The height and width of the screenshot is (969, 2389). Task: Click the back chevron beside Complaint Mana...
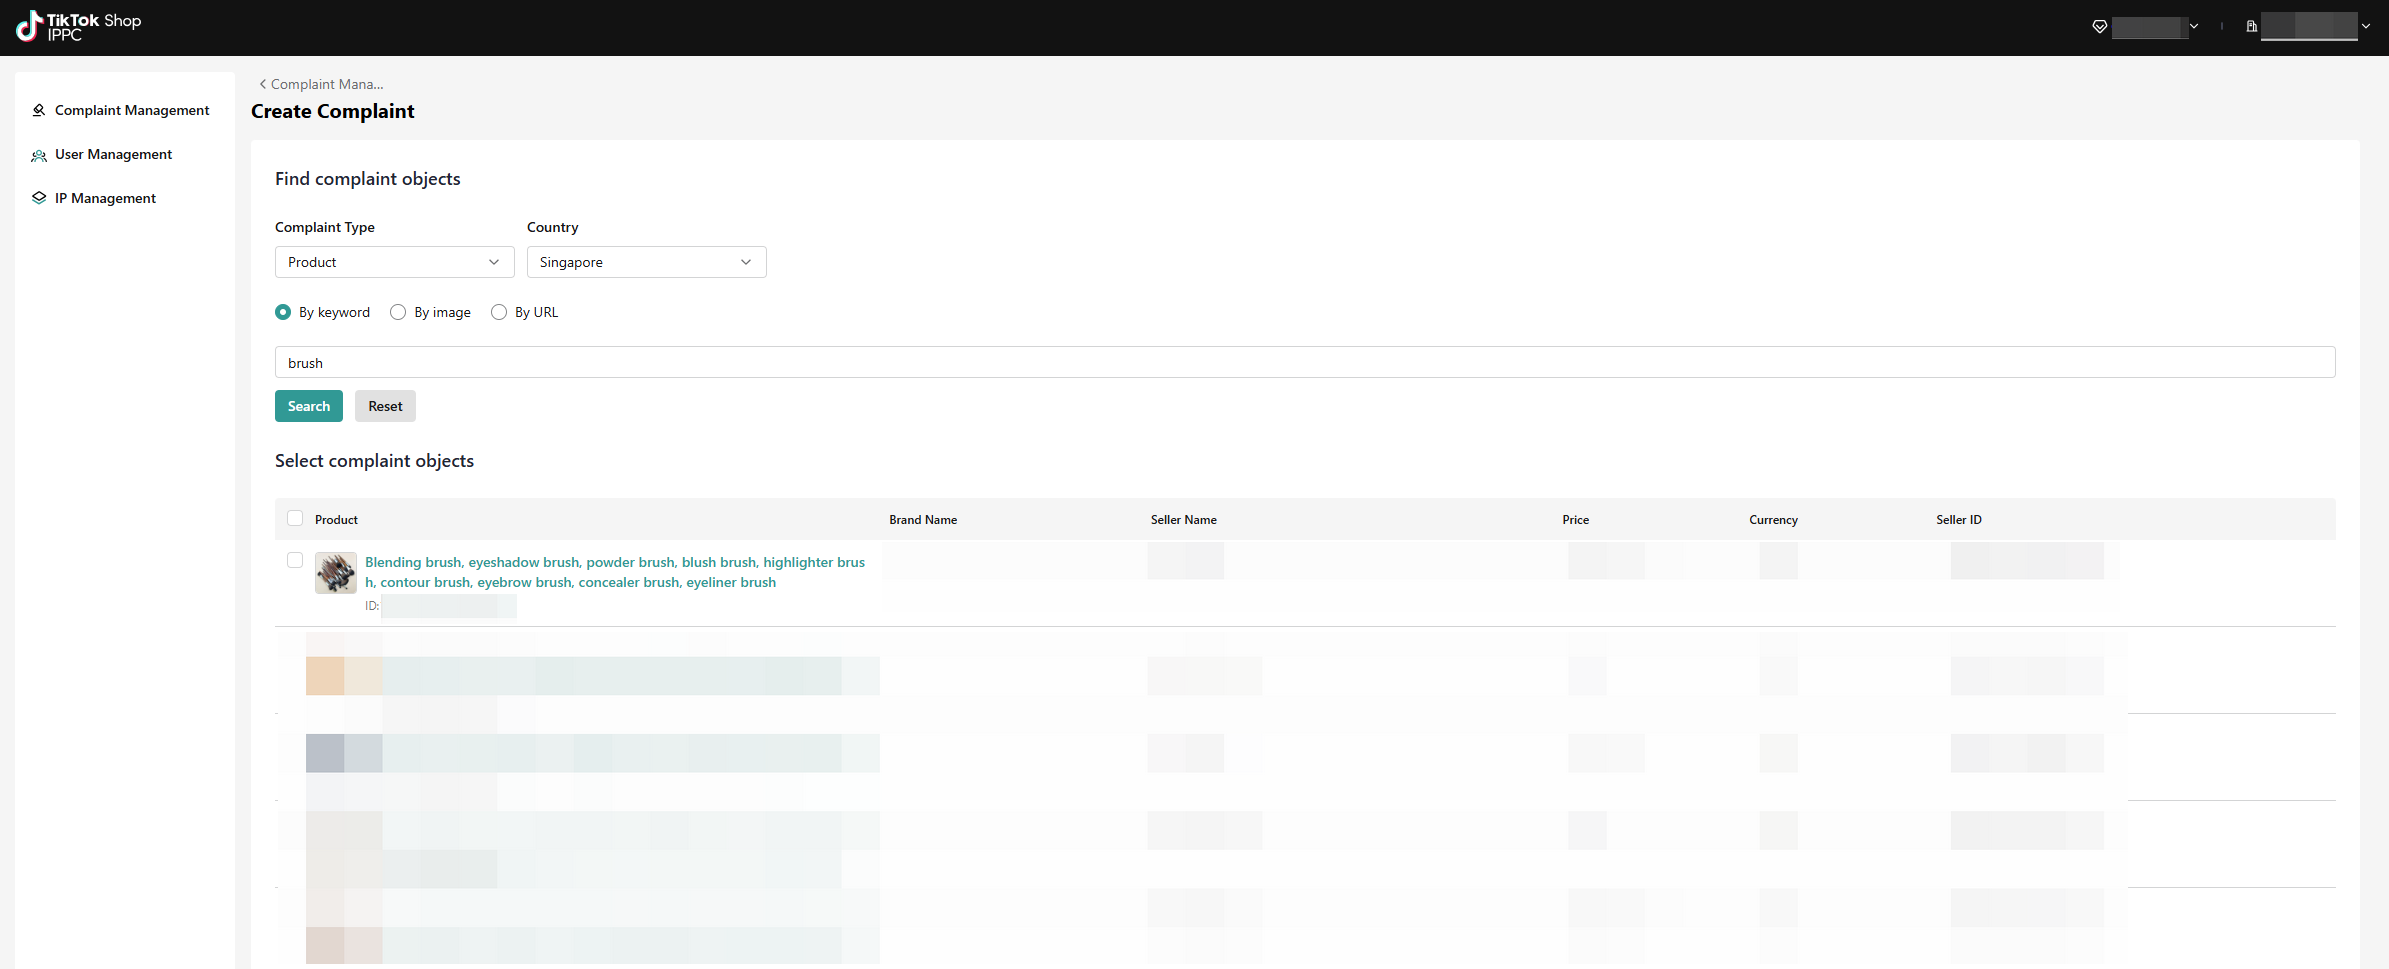262,84
